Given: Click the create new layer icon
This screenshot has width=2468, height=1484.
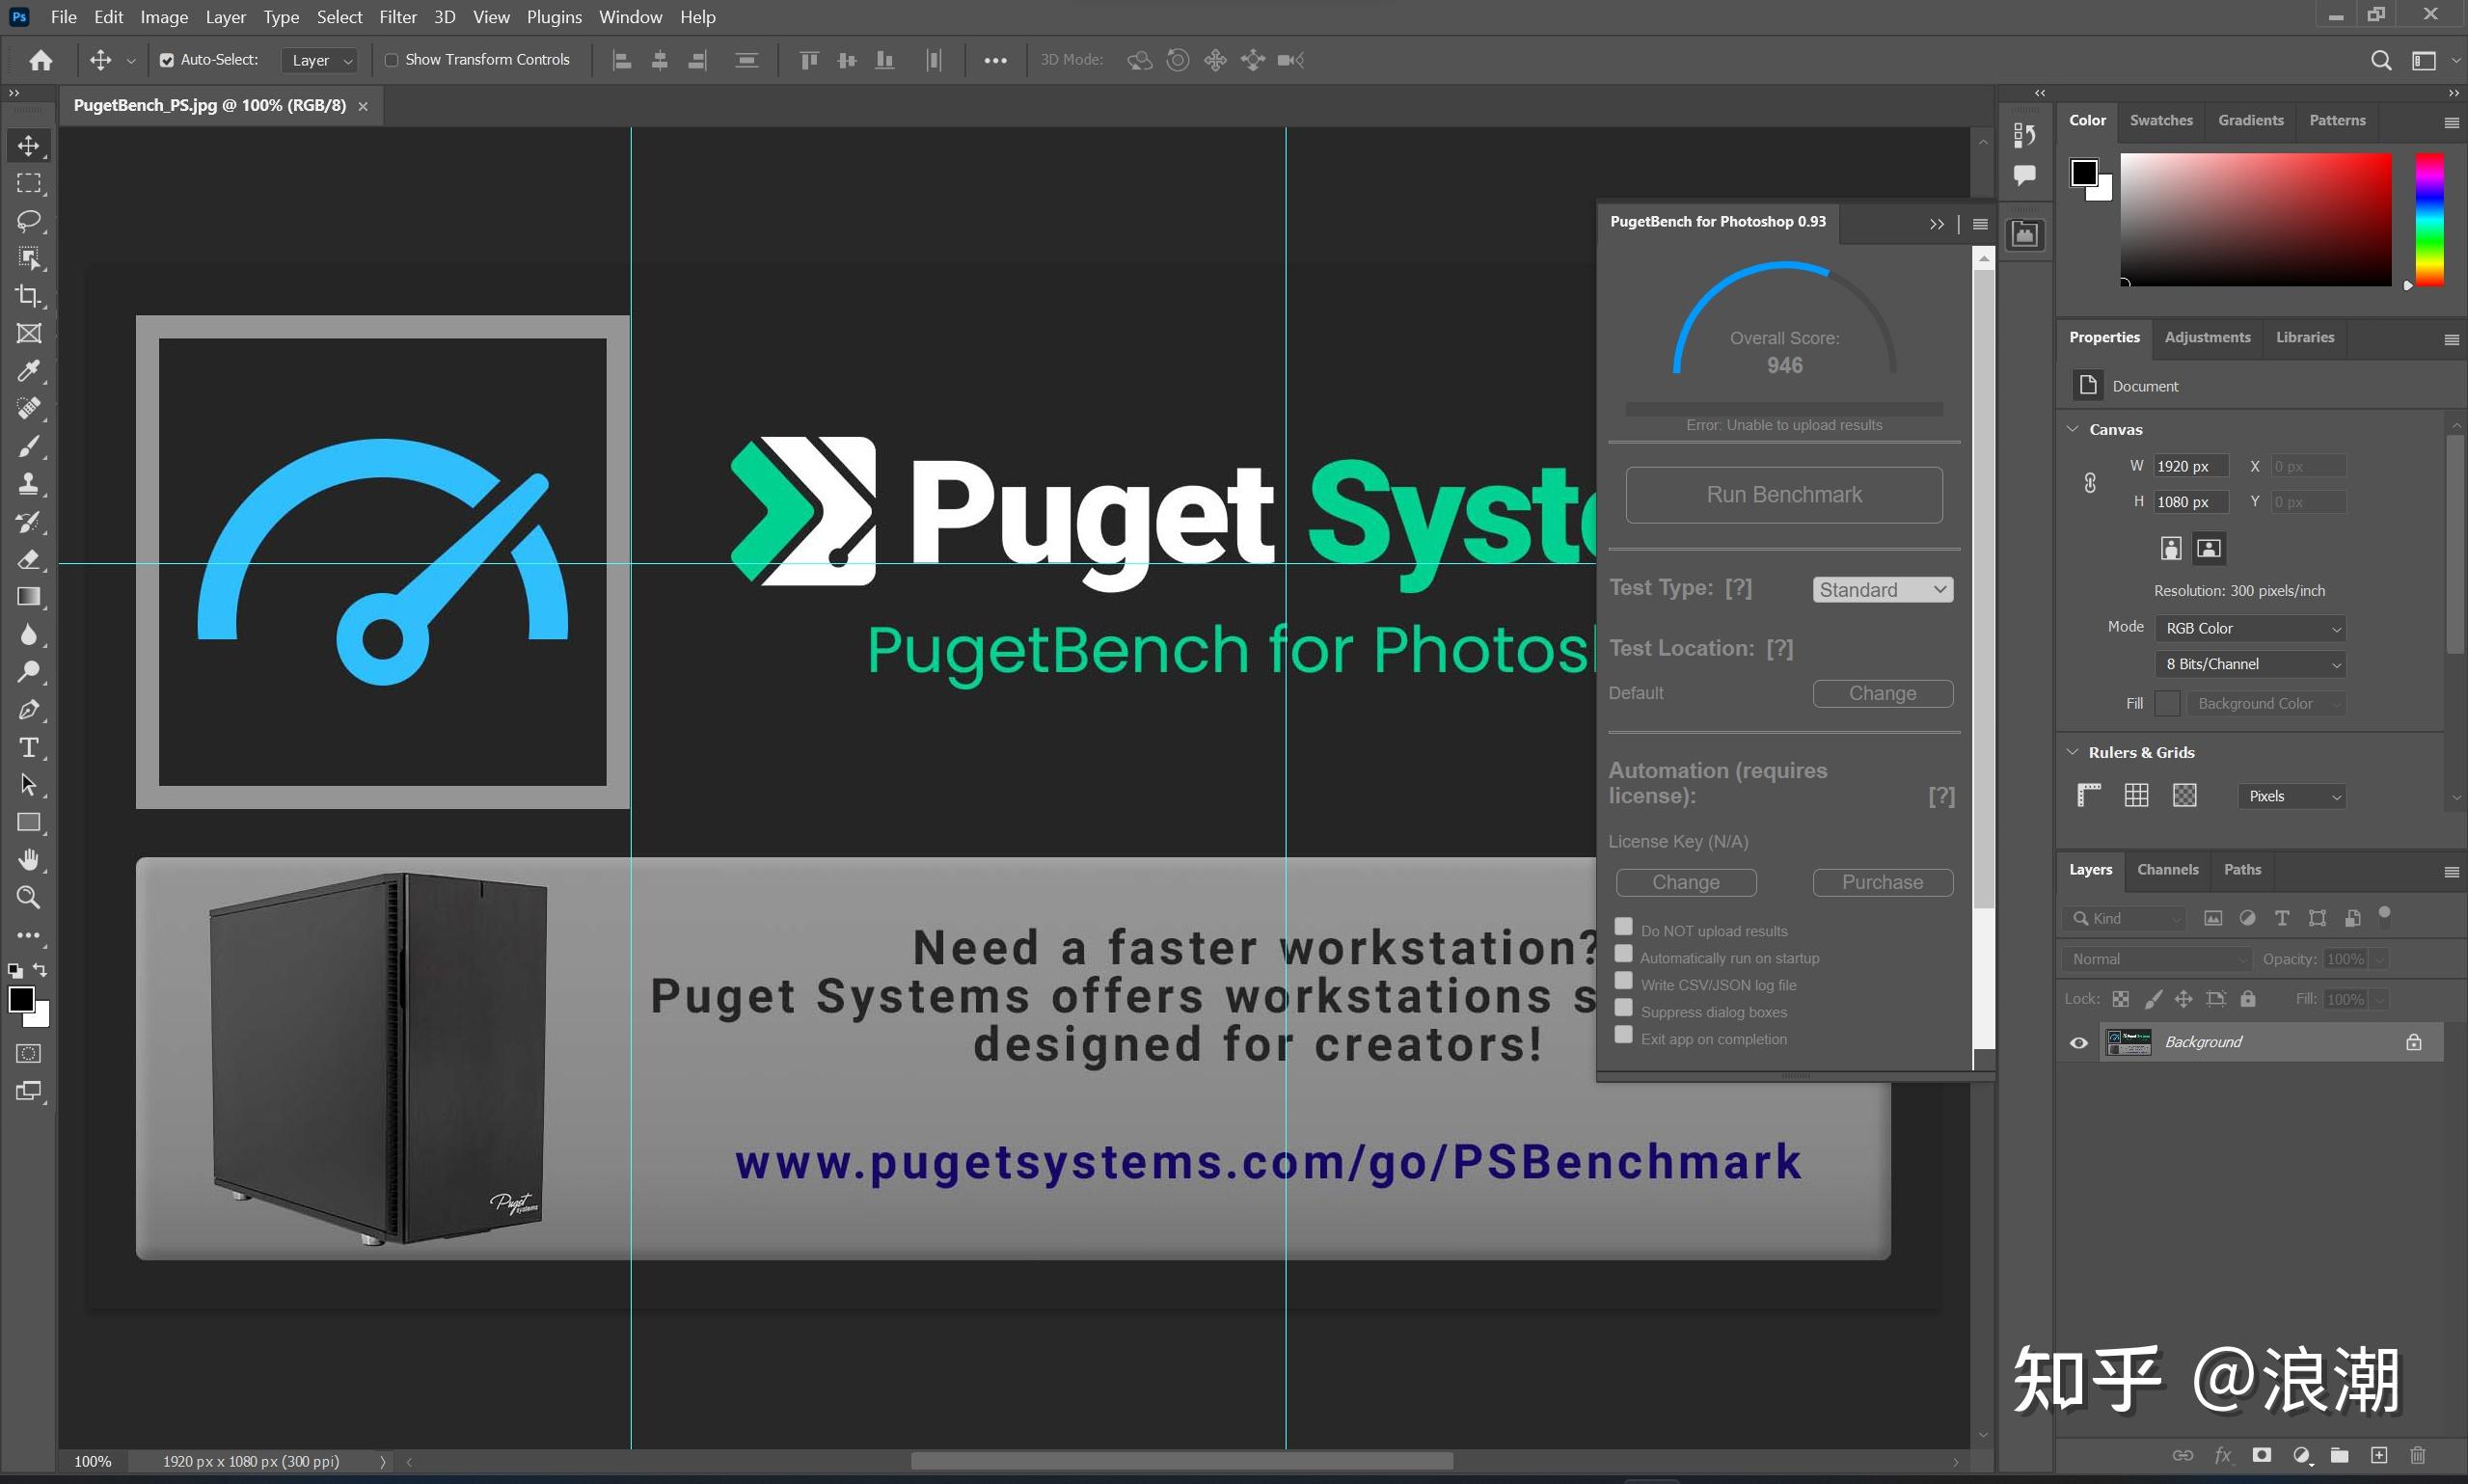Looking at the screenshot, I should [x=2379, y=1455].
